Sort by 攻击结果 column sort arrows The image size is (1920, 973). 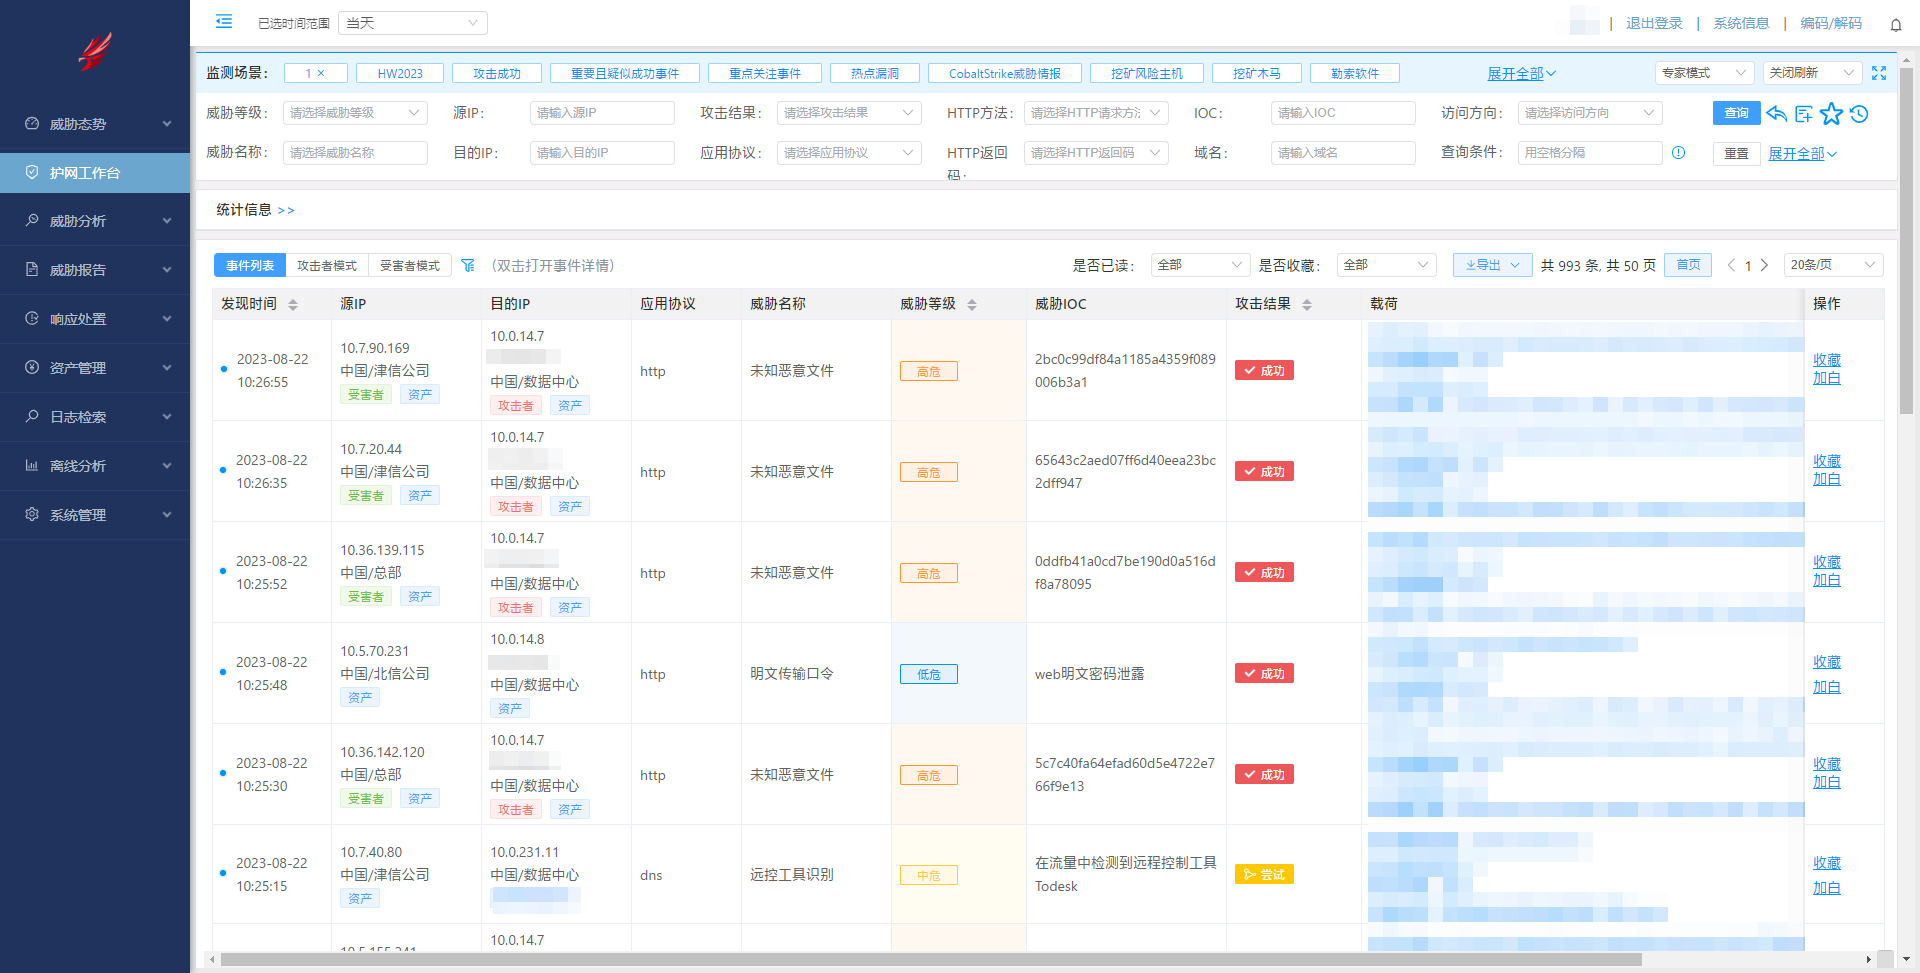pyautogui.click(x=1307, y=305)
